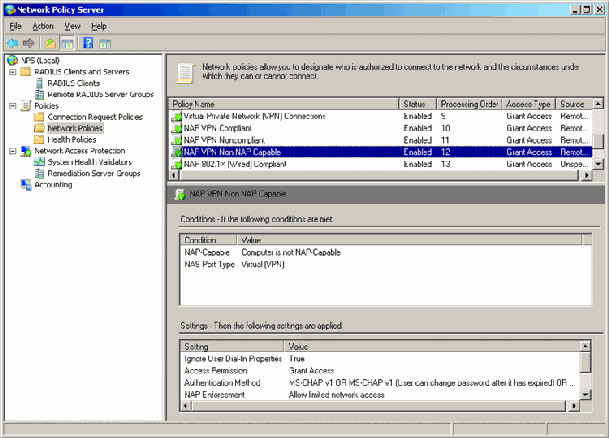This screenshot has height=438, width=609.
Task: Select the NAP 802.1X (Wired) Compliant policy
Action: point(235,164)
